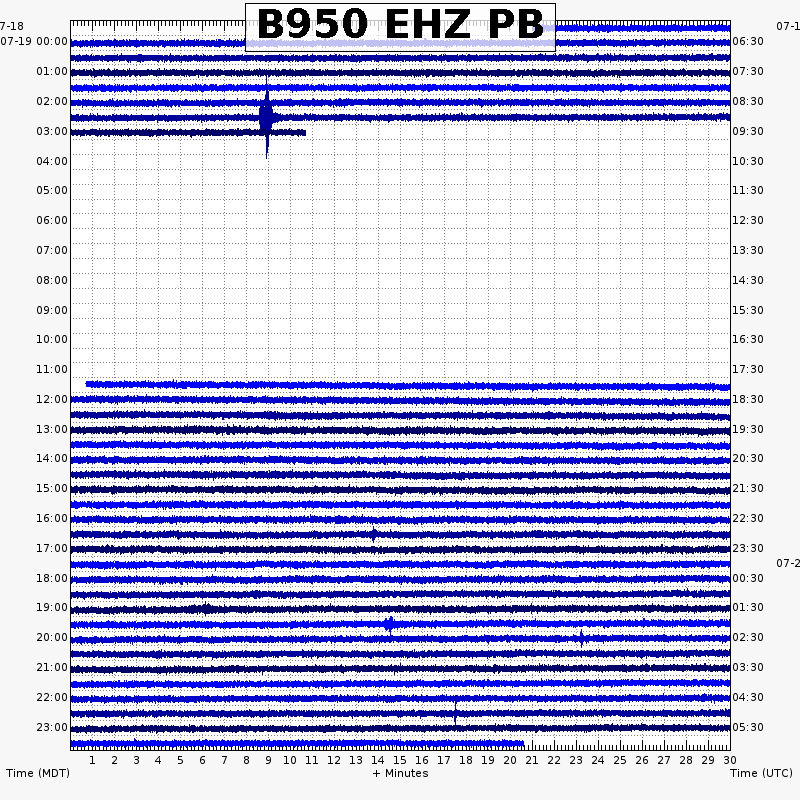
Task: Click the event near minute 23 on 20:00 trace
Action: tap(581, 639)
